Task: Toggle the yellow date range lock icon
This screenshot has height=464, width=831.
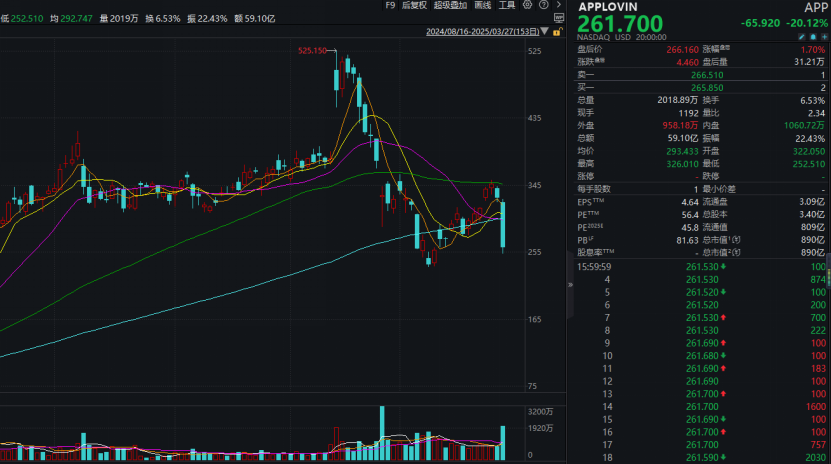Action: coord(558,32)
